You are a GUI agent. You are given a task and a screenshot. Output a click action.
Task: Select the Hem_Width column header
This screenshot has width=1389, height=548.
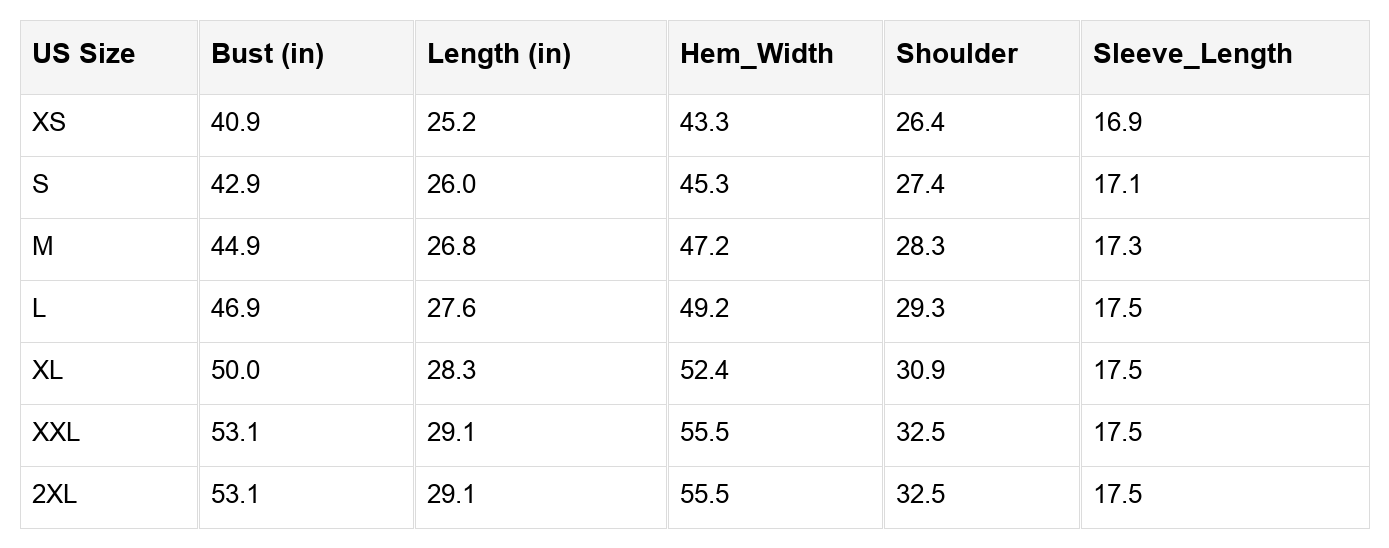(x=757, y=54)
